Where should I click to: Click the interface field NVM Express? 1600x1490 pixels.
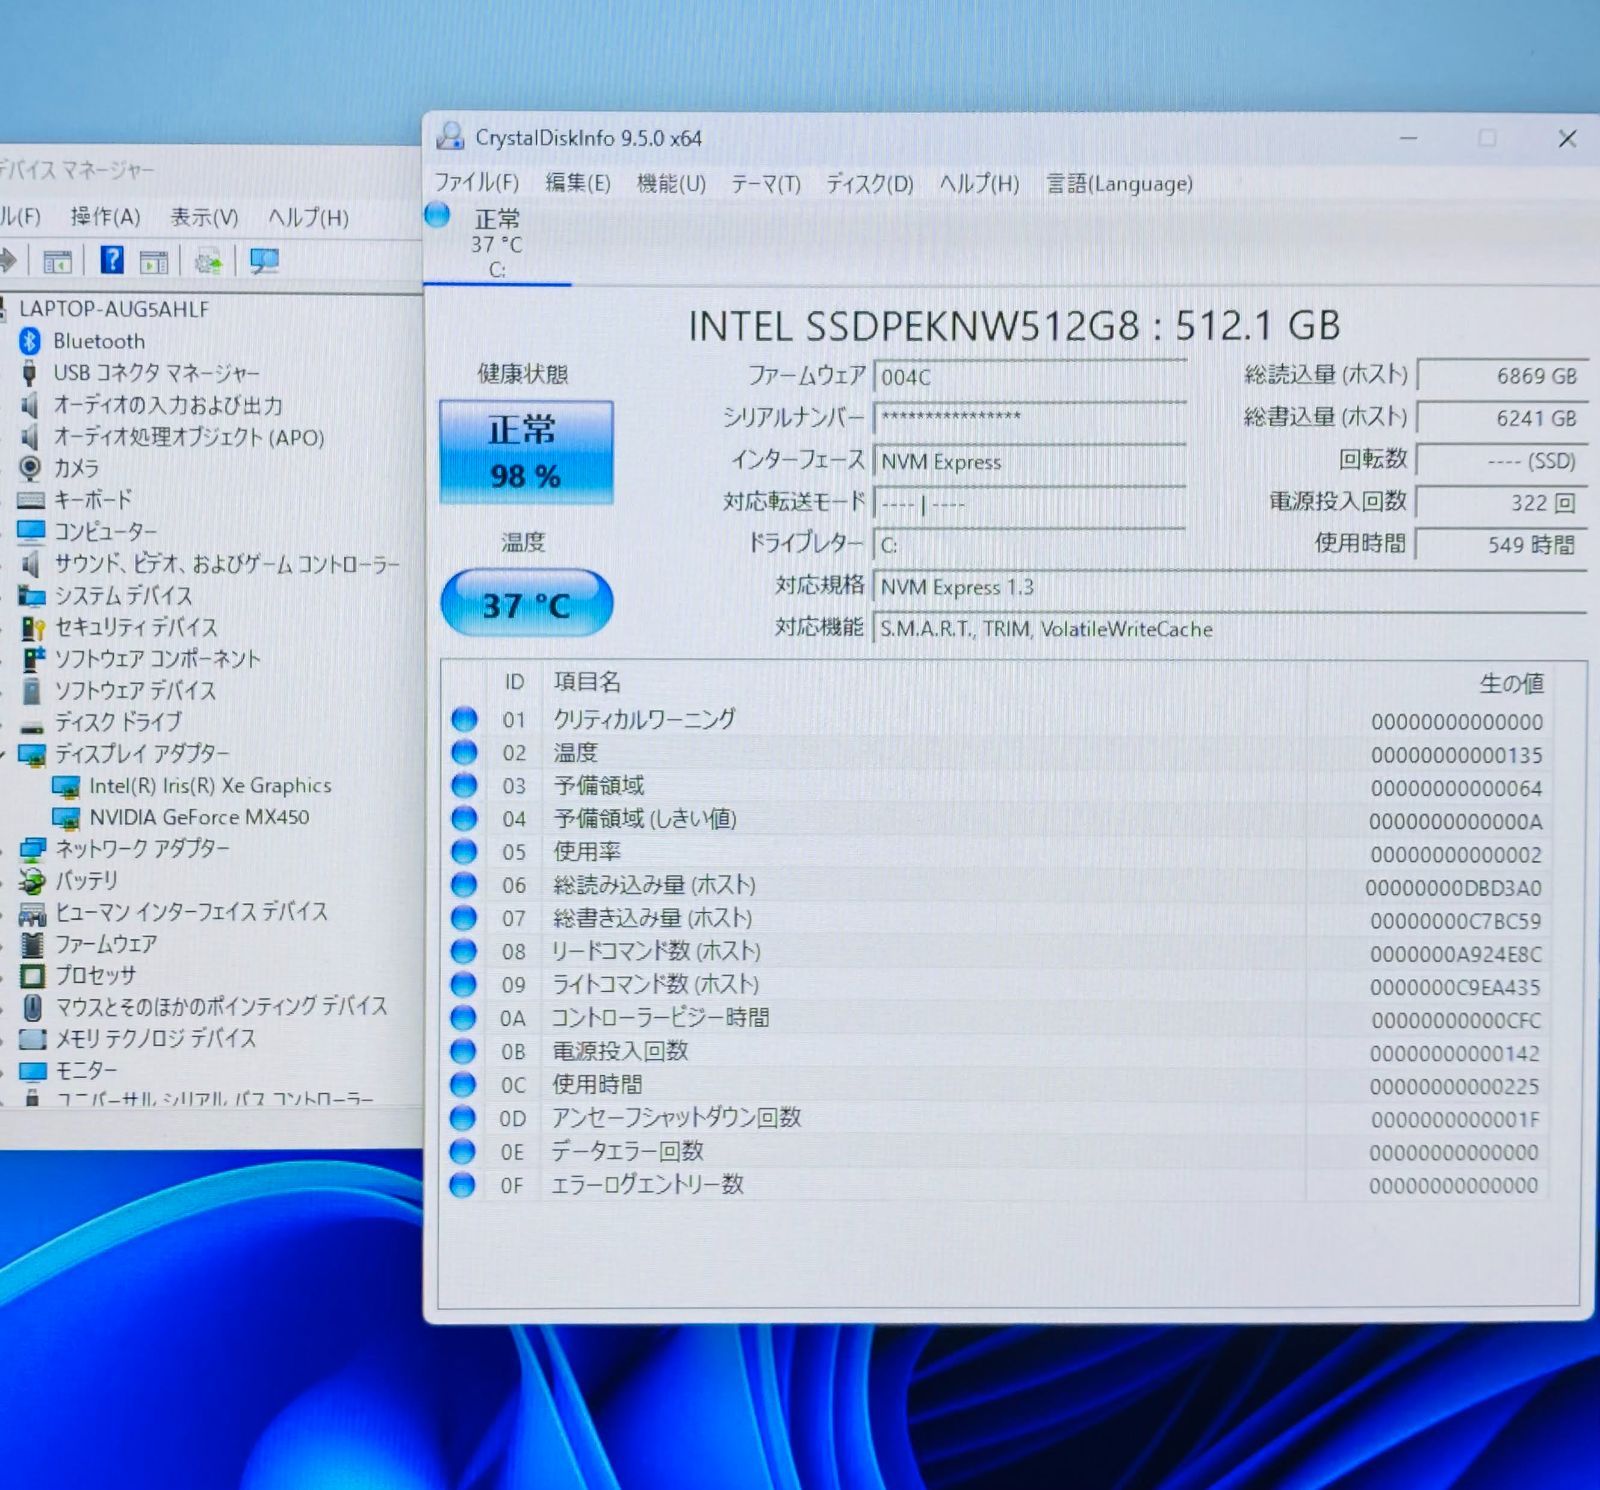pyautogui.click(x=1029, y=461)
